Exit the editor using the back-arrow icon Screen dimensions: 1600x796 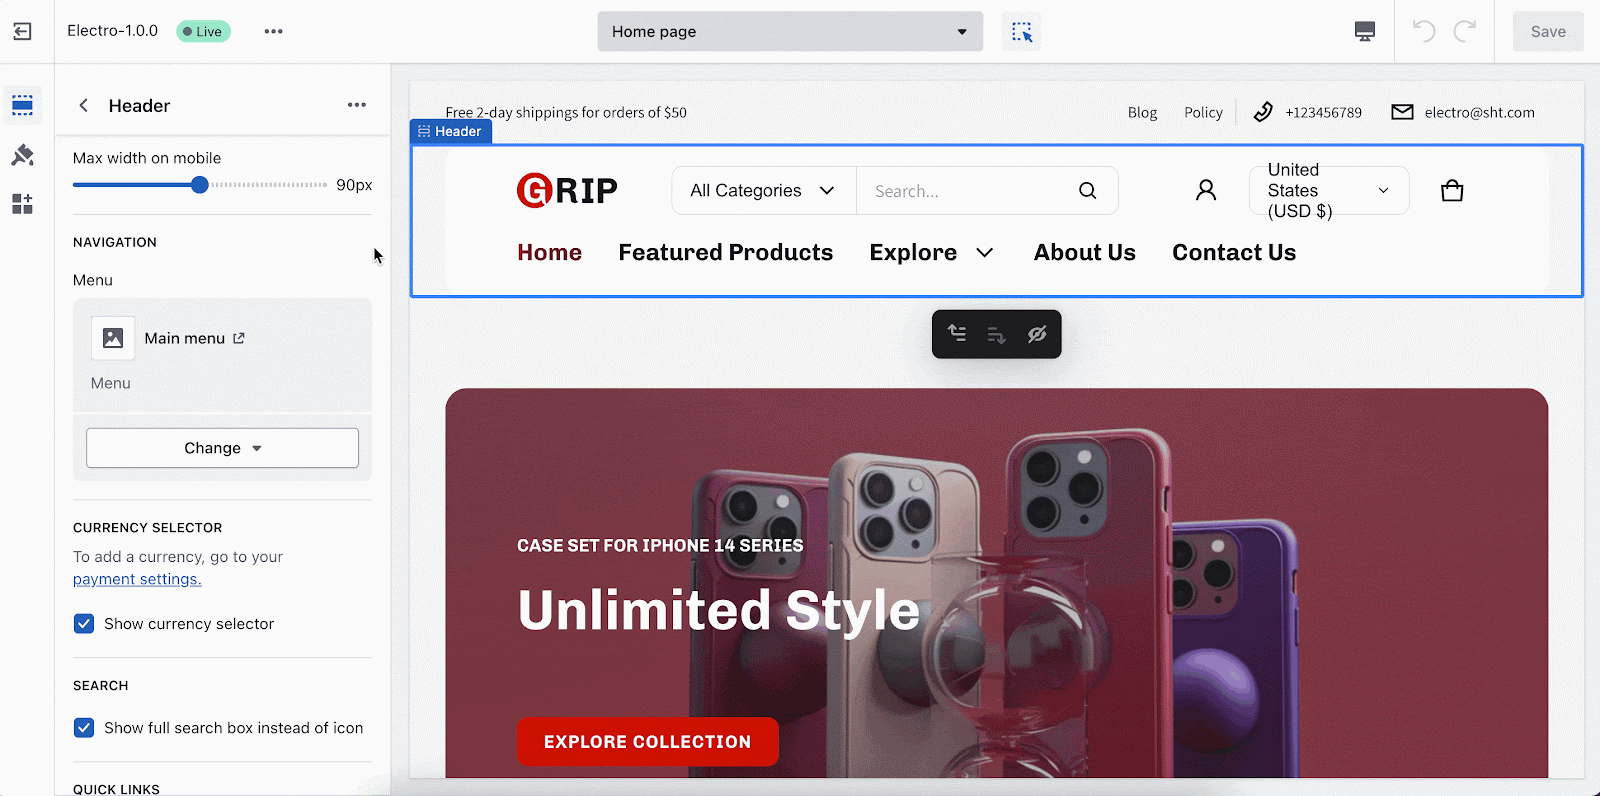pyautogui.click(x=22, y=31)
